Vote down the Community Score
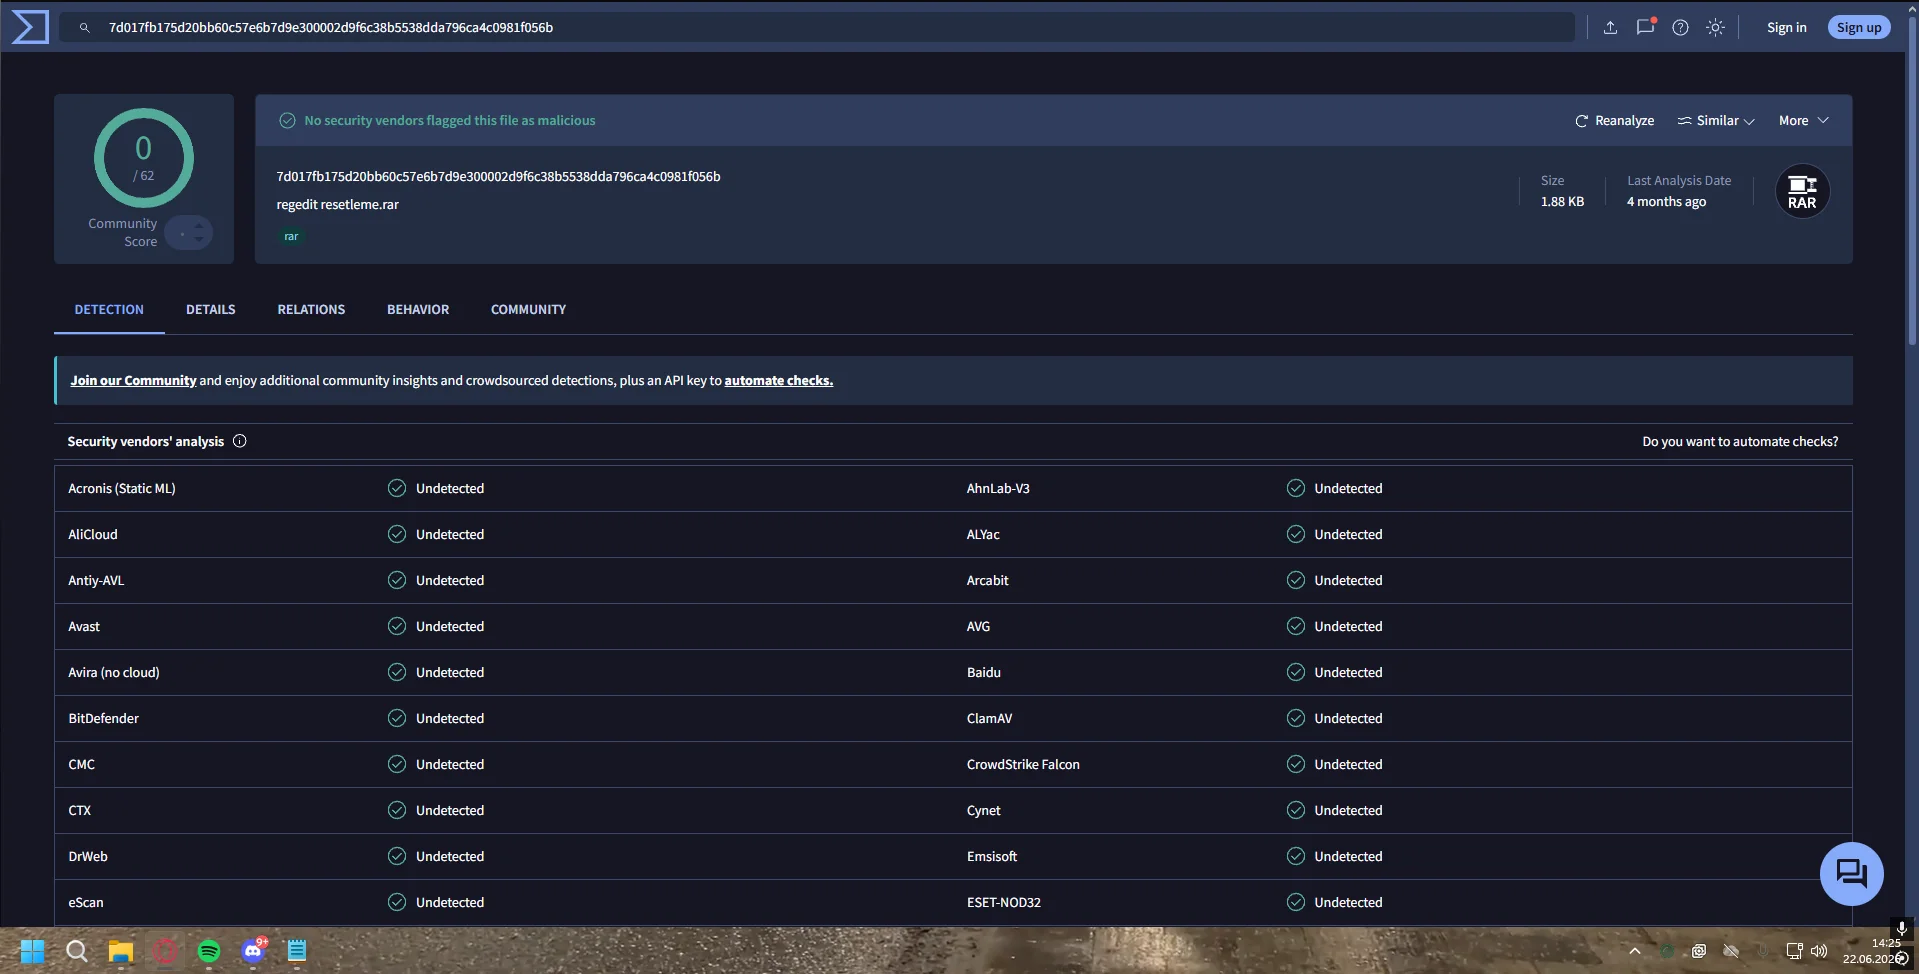 [x=199, y=240]
